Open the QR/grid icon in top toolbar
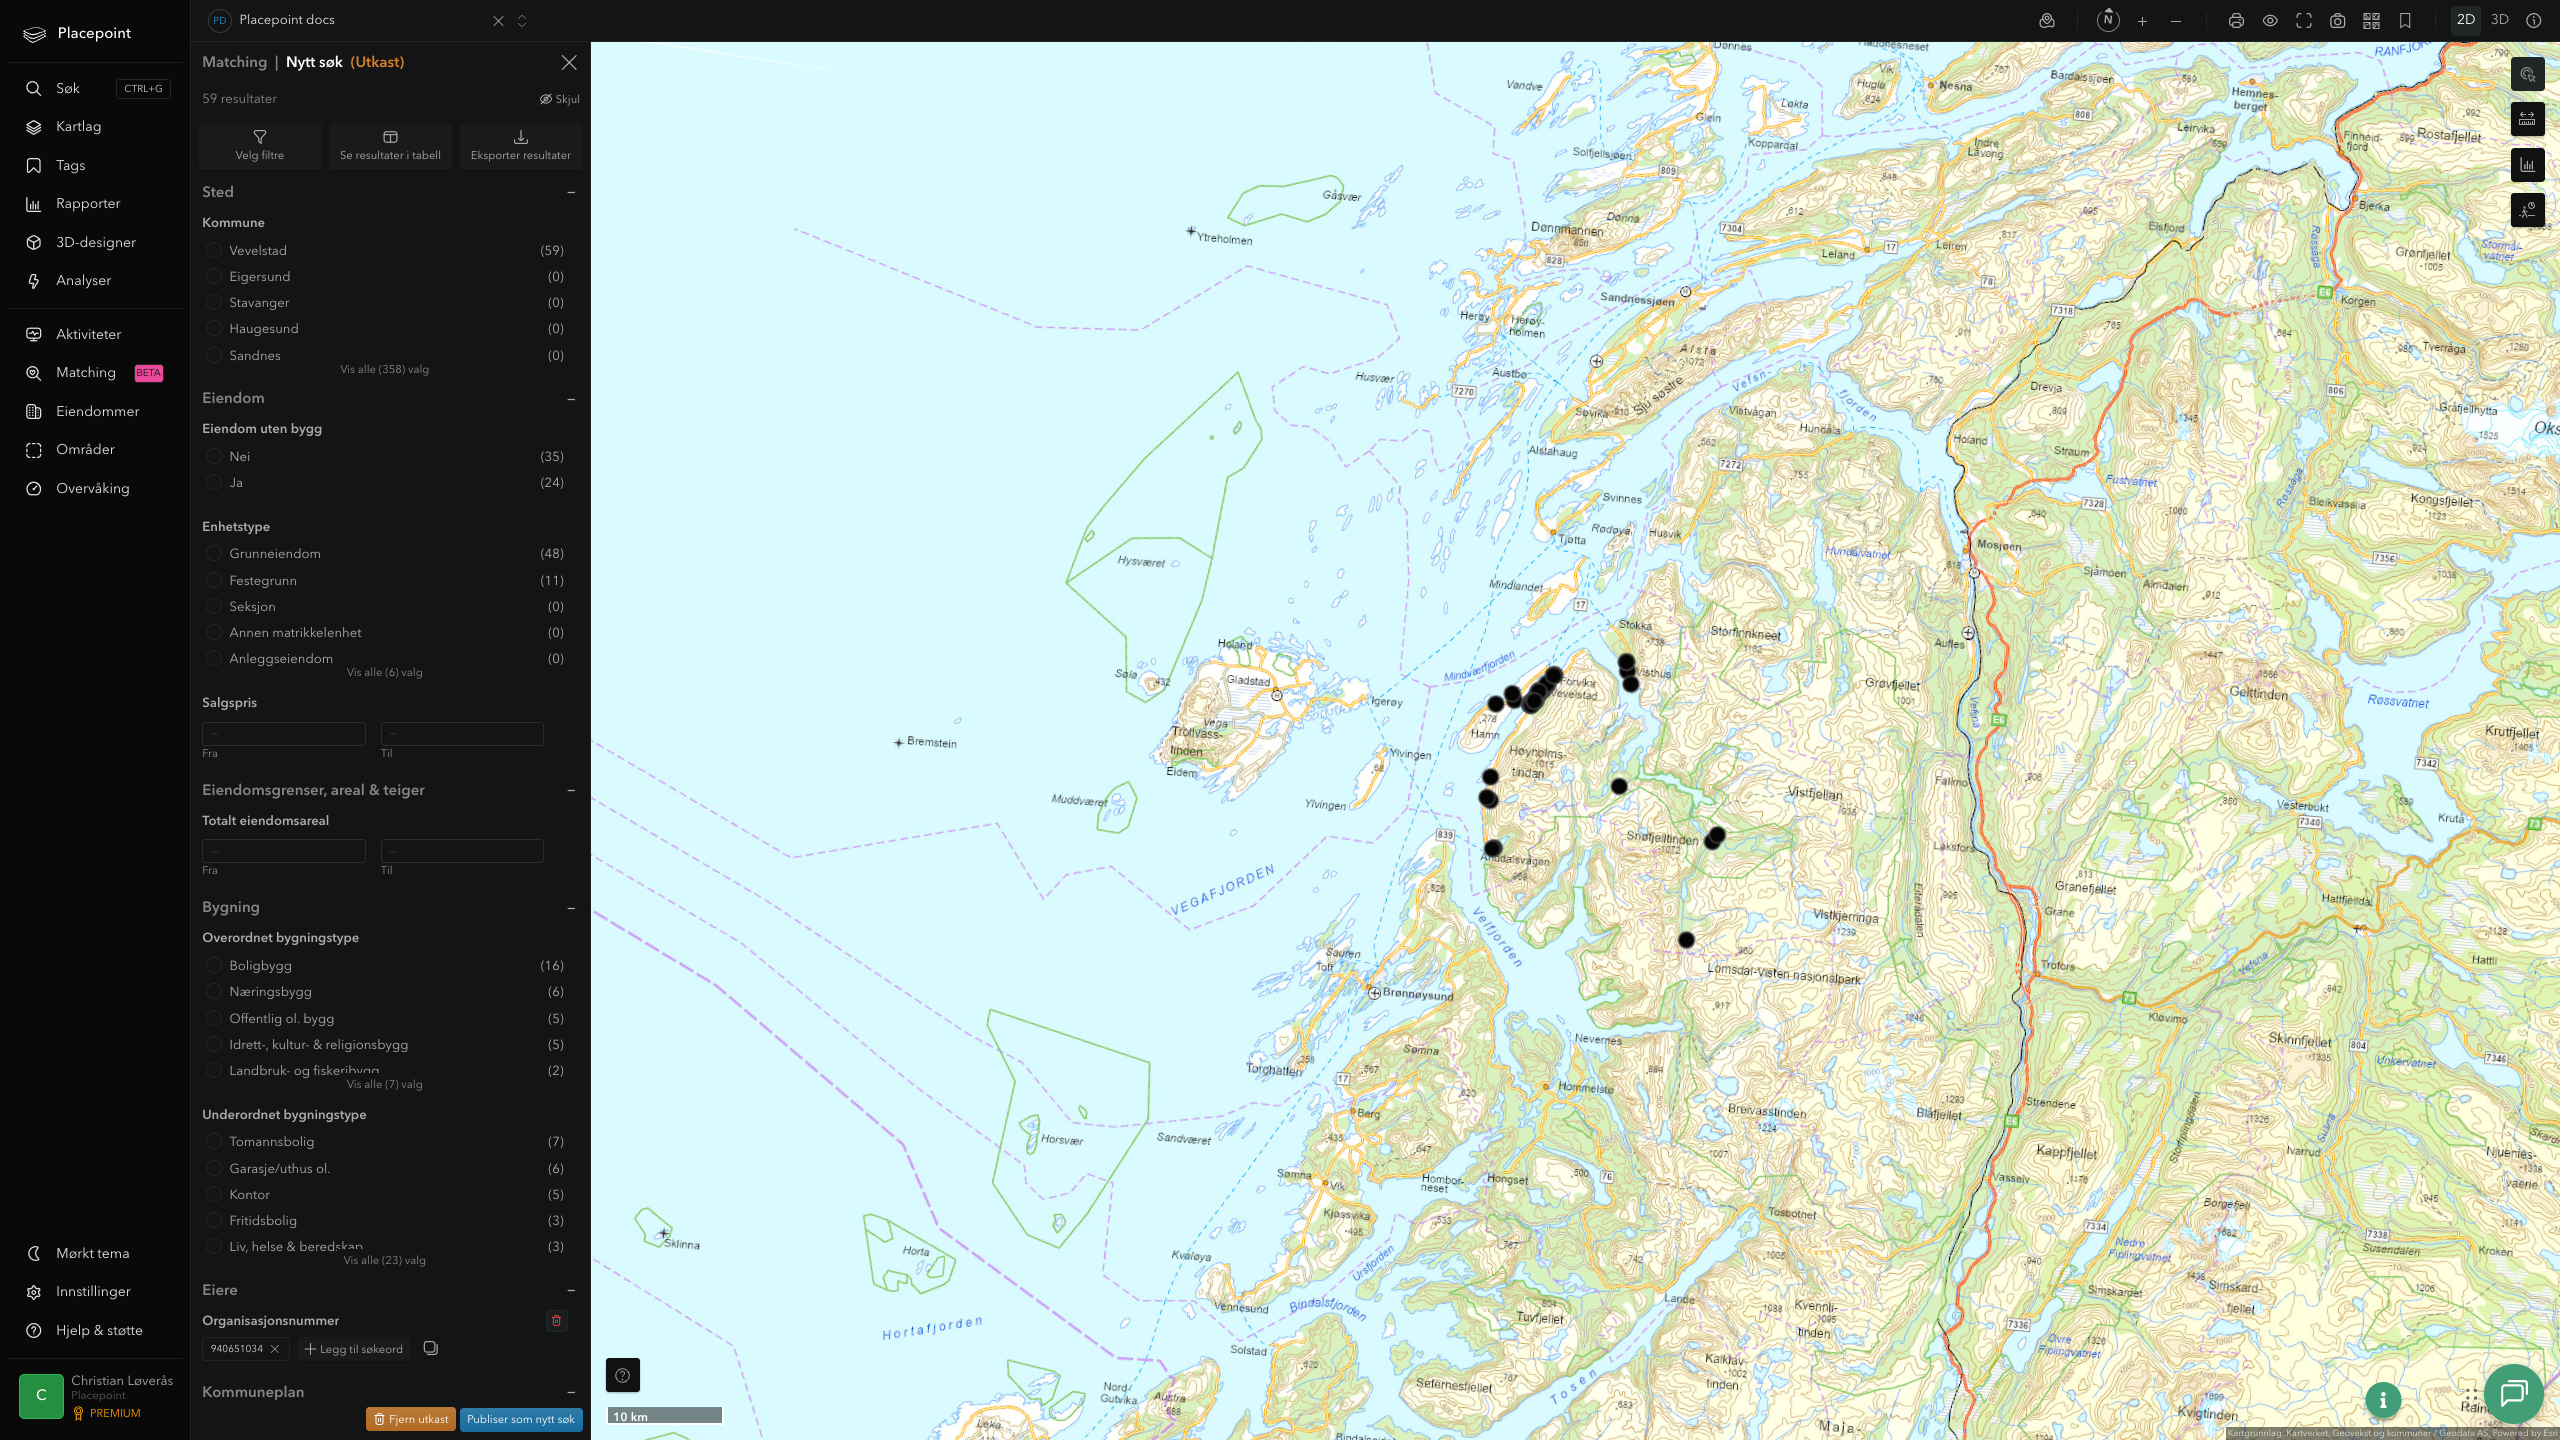The image size is (2560, 1440). coord(2371,21)
